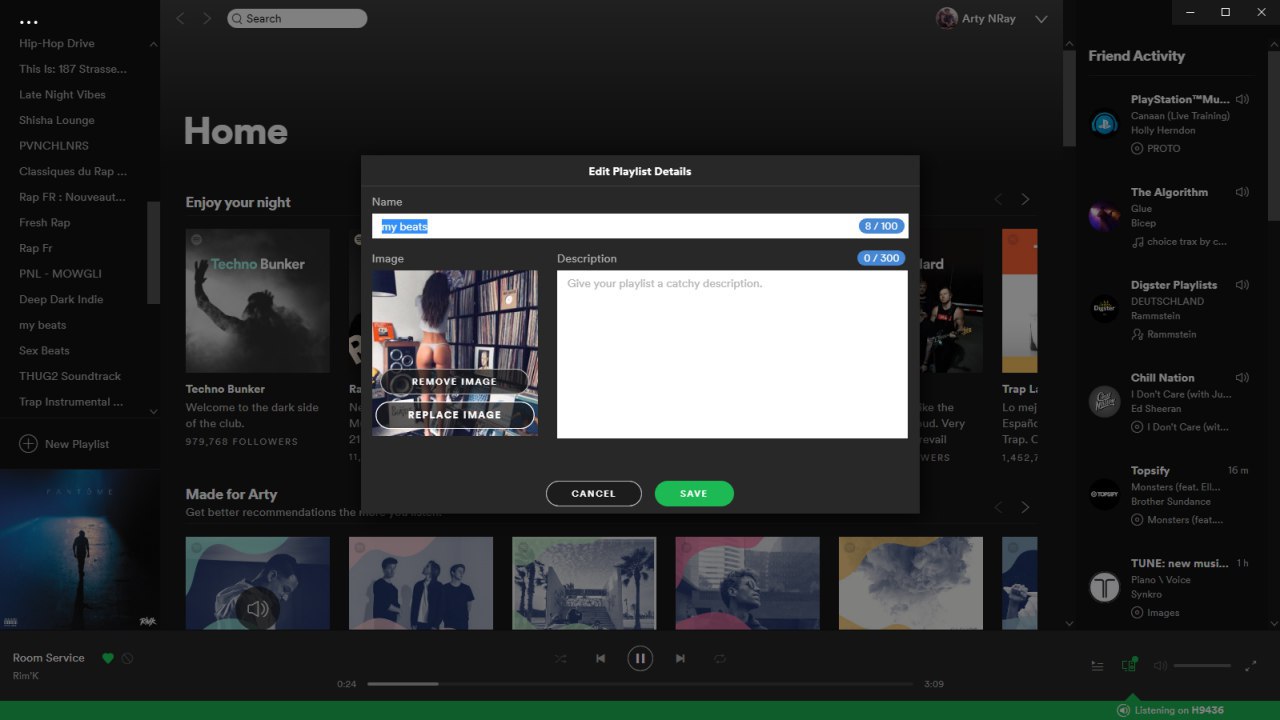Open the Sex Beats playlist in sidebar
Viewport: 1280px width, 720px height.
(44, 351)
